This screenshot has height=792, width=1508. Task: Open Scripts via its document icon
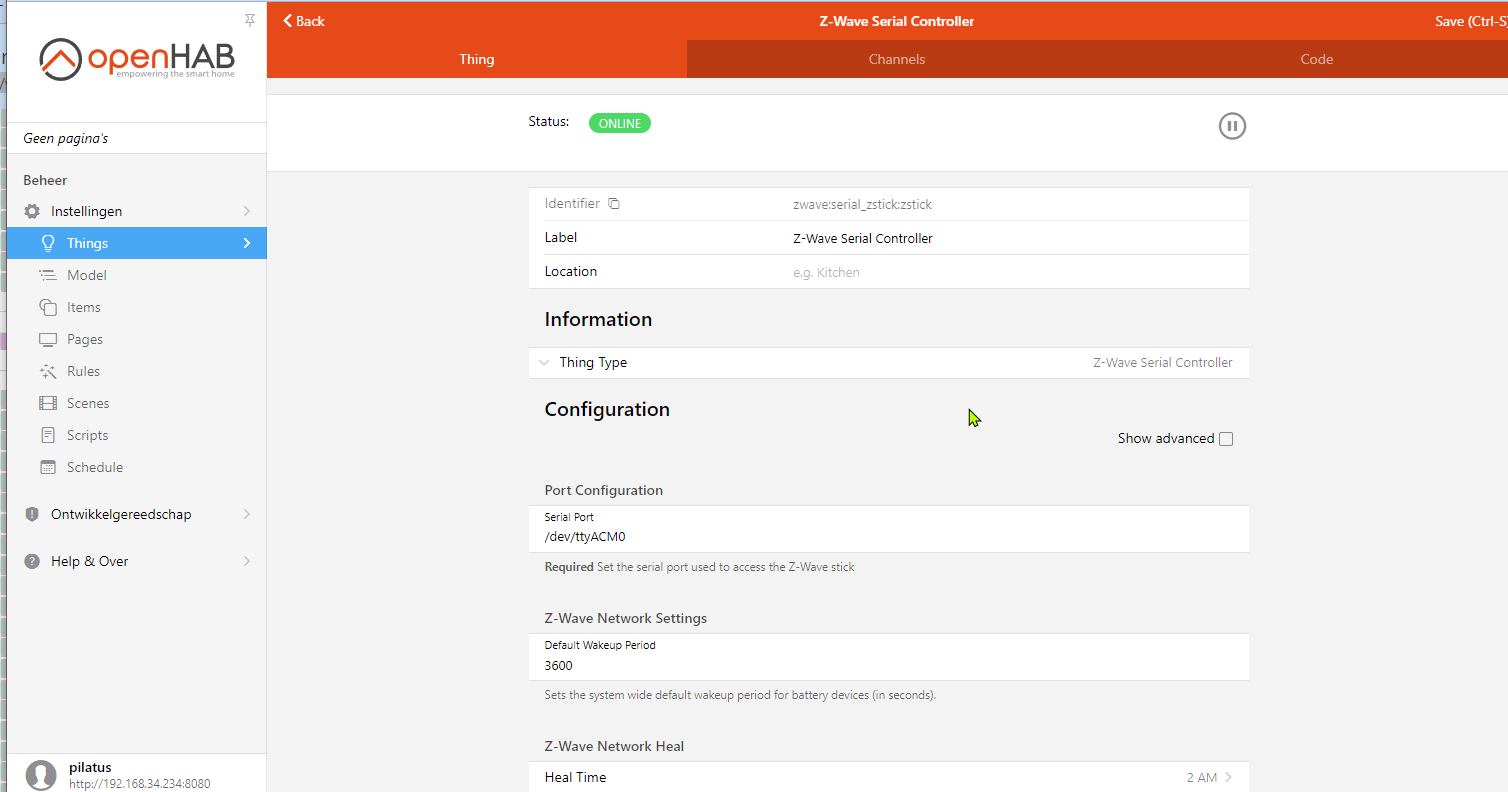(x=47, y=435)
